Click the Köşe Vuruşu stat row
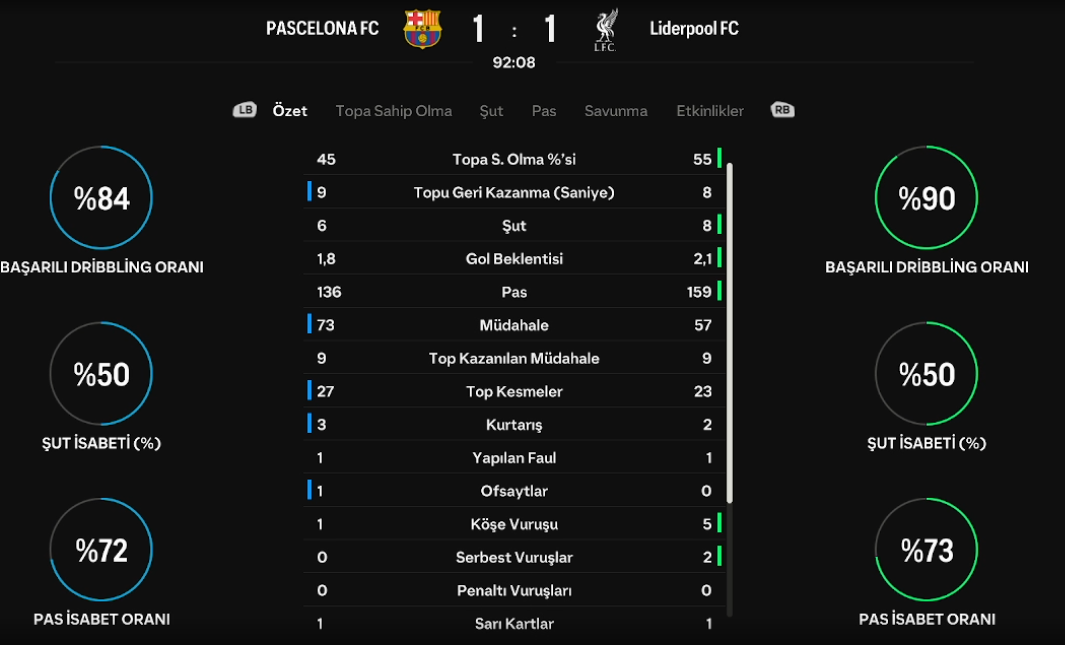Screen dimensions: 1065x645 pos(514,524)
